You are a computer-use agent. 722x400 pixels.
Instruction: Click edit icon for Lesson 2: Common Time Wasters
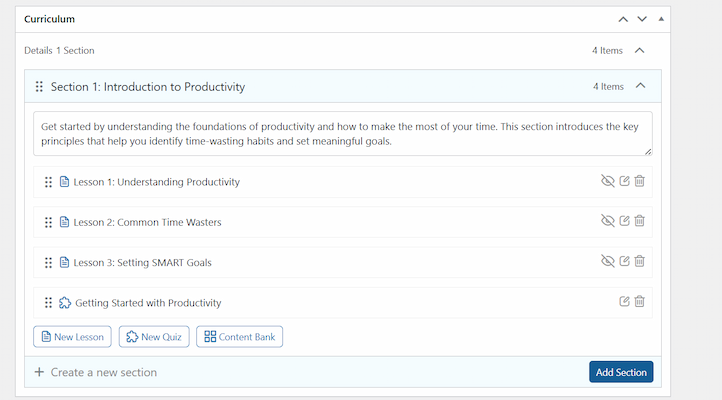pyautogui.click(x=625, y=221)
